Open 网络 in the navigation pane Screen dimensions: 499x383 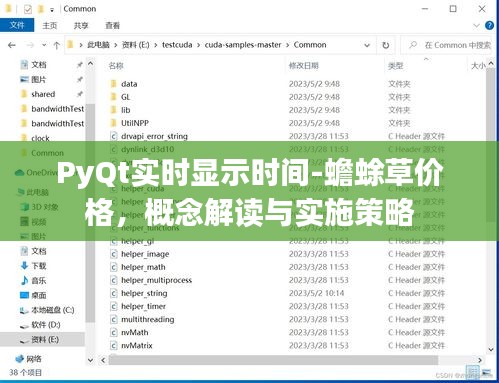click(34, 359)
